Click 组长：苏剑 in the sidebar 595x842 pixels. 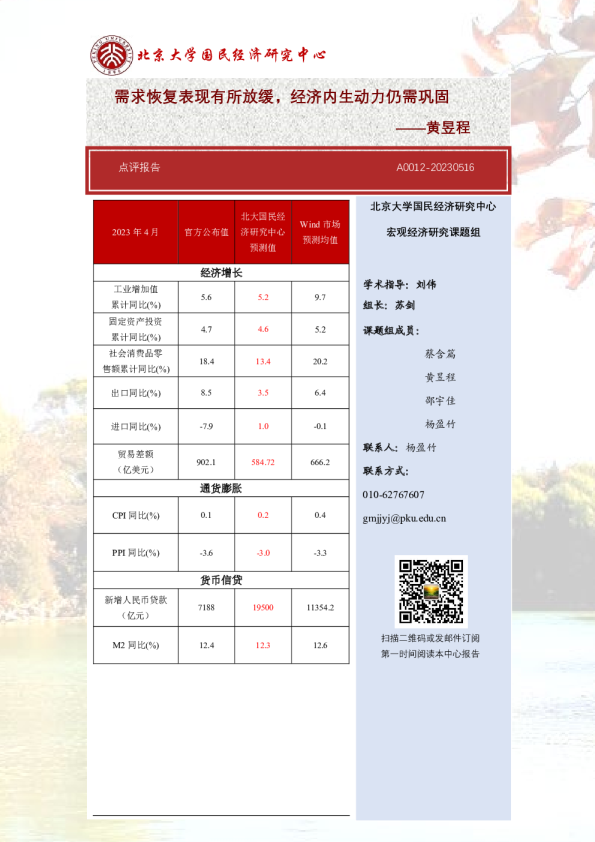[389, 305]
